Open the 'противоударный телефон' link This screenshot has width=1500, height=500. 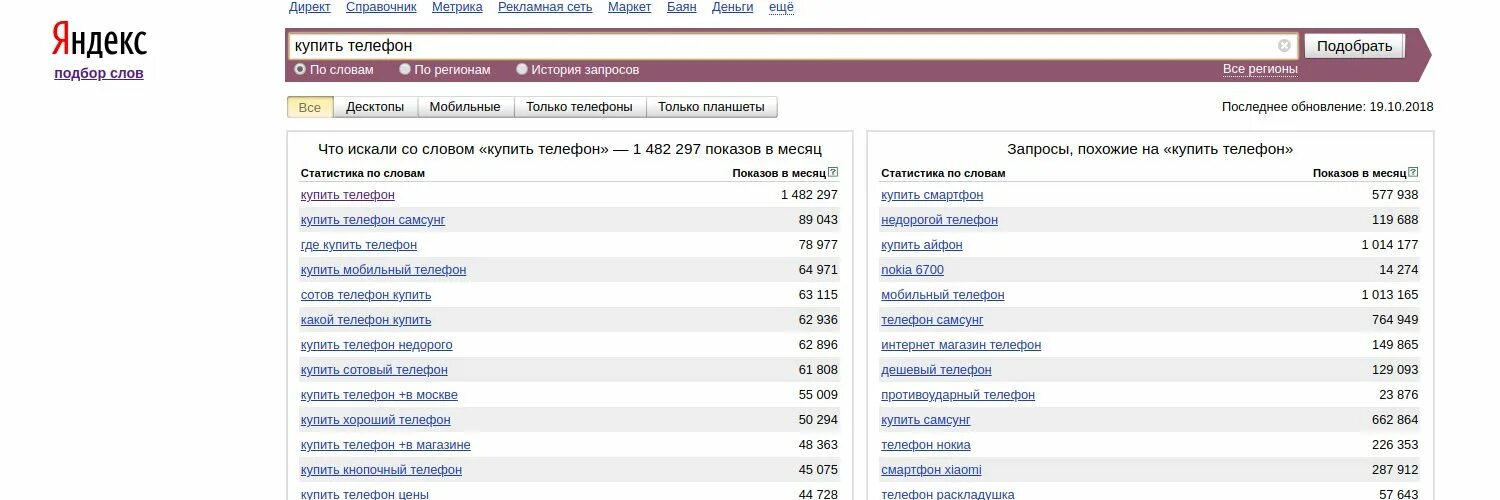coord(958,395)
